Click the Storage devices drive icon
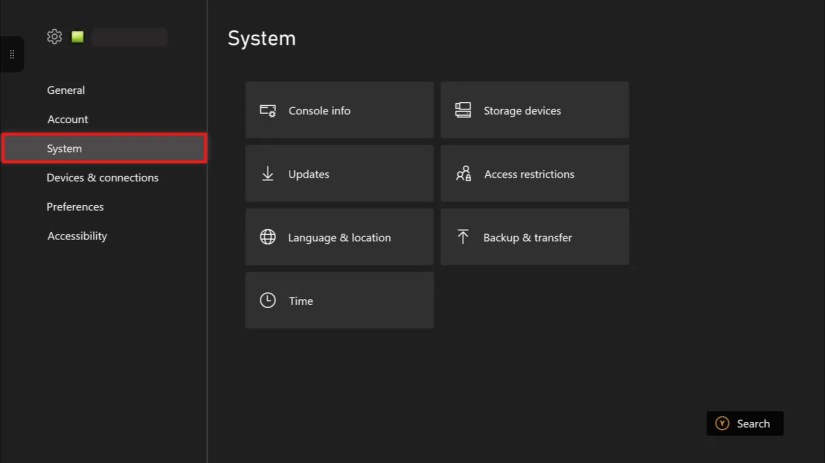 (x=463, y=110)
